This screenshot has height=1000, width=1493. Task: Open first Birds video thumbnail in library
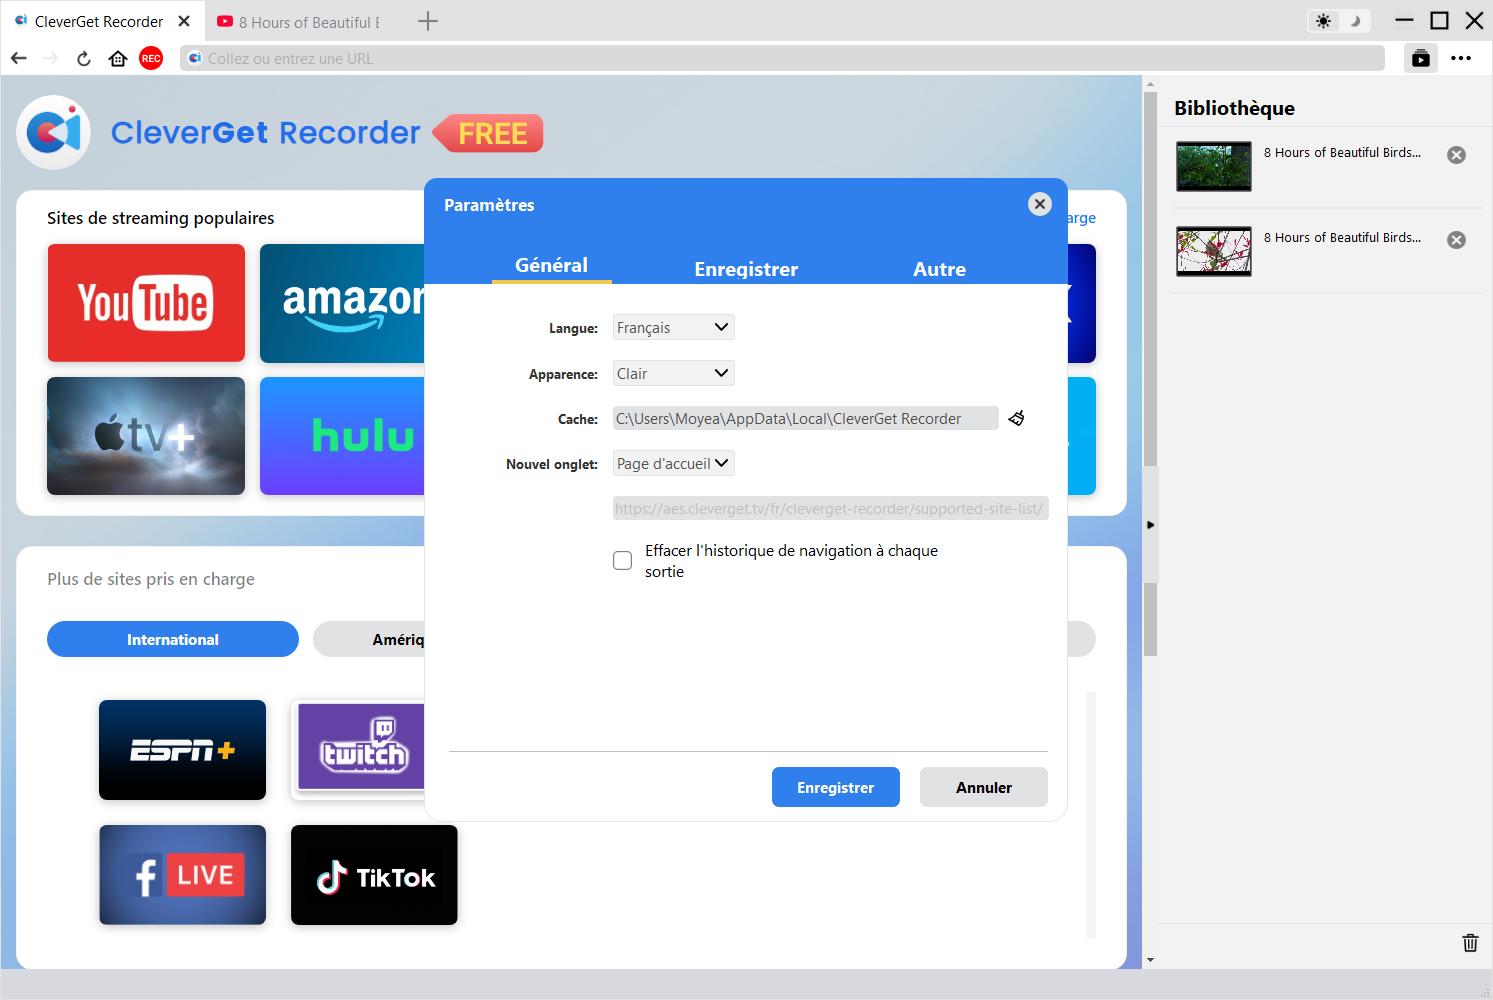click(x=1213, y=166)
